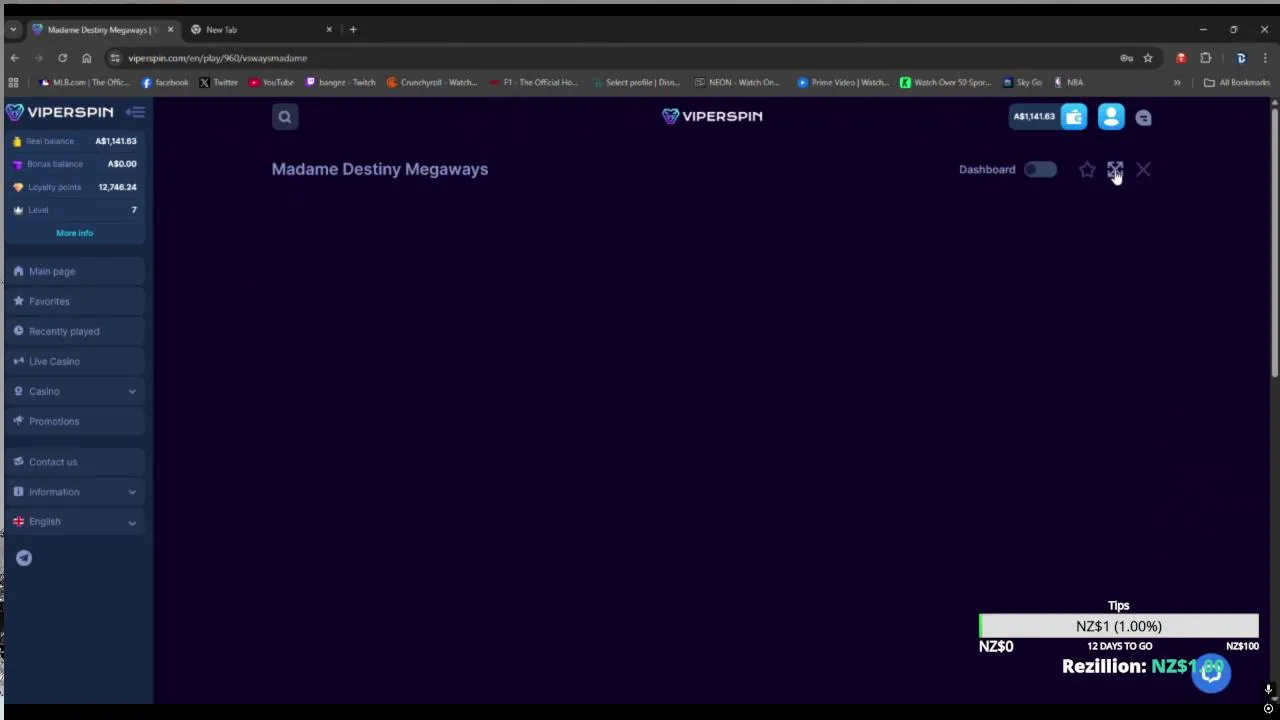Close the New Tab browser tab
This screenshot has height=720, width=1280.
pyautogui.click(x=329, y=30)
